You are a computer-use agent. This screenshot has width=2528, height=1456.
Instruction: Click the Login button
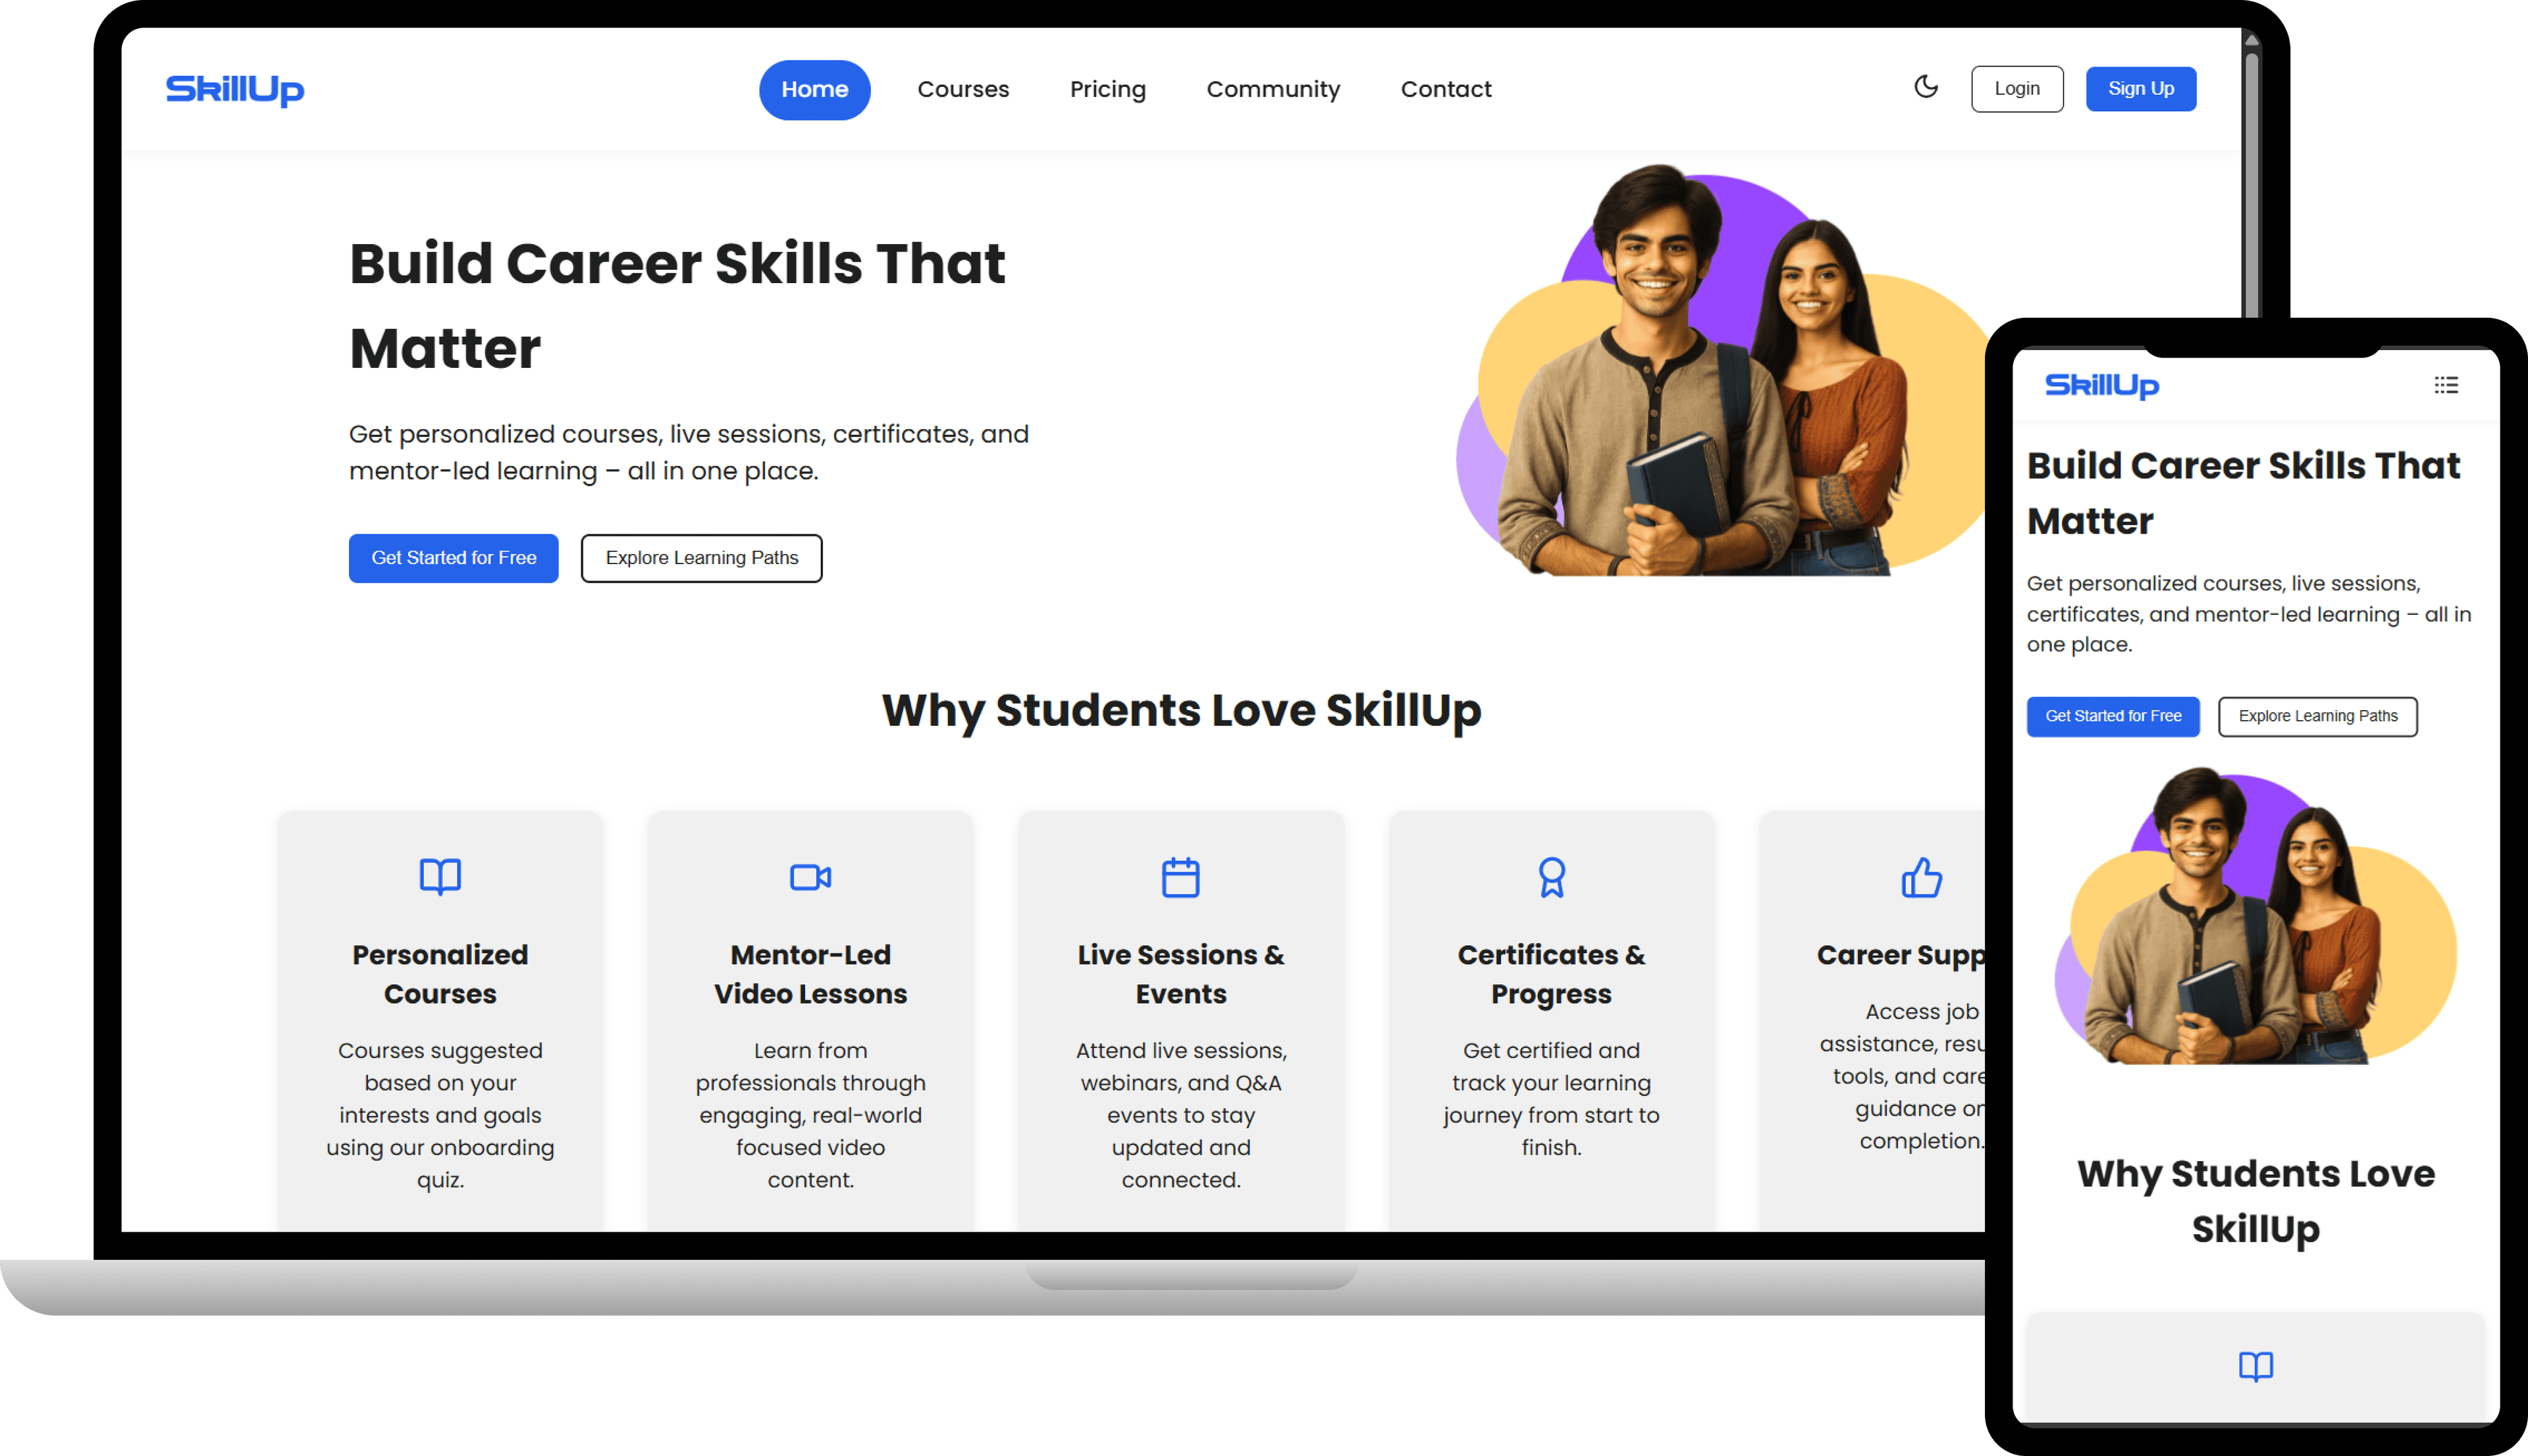[x=2017, y=89]
